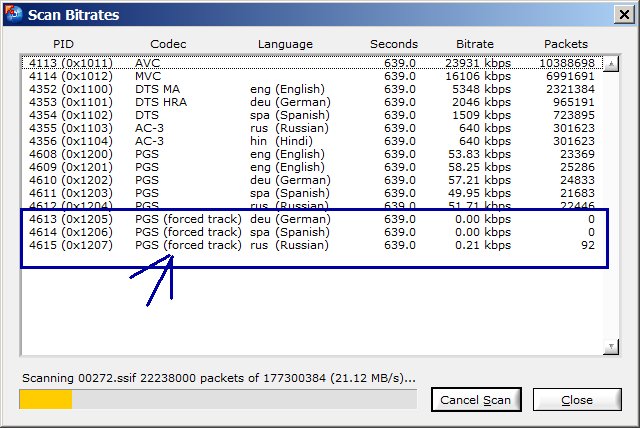Click the application icon in title bar
Screen dimensions: 640x428
pos(13,14)
